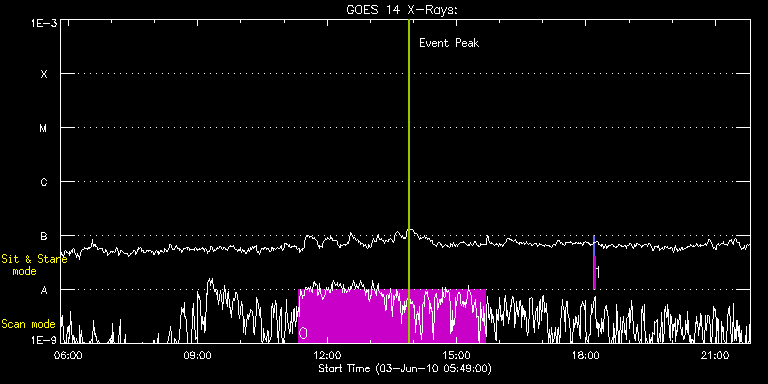Click the '0' label inside magenta region
This screenshot has width=768, height=384.
[303, 334]
